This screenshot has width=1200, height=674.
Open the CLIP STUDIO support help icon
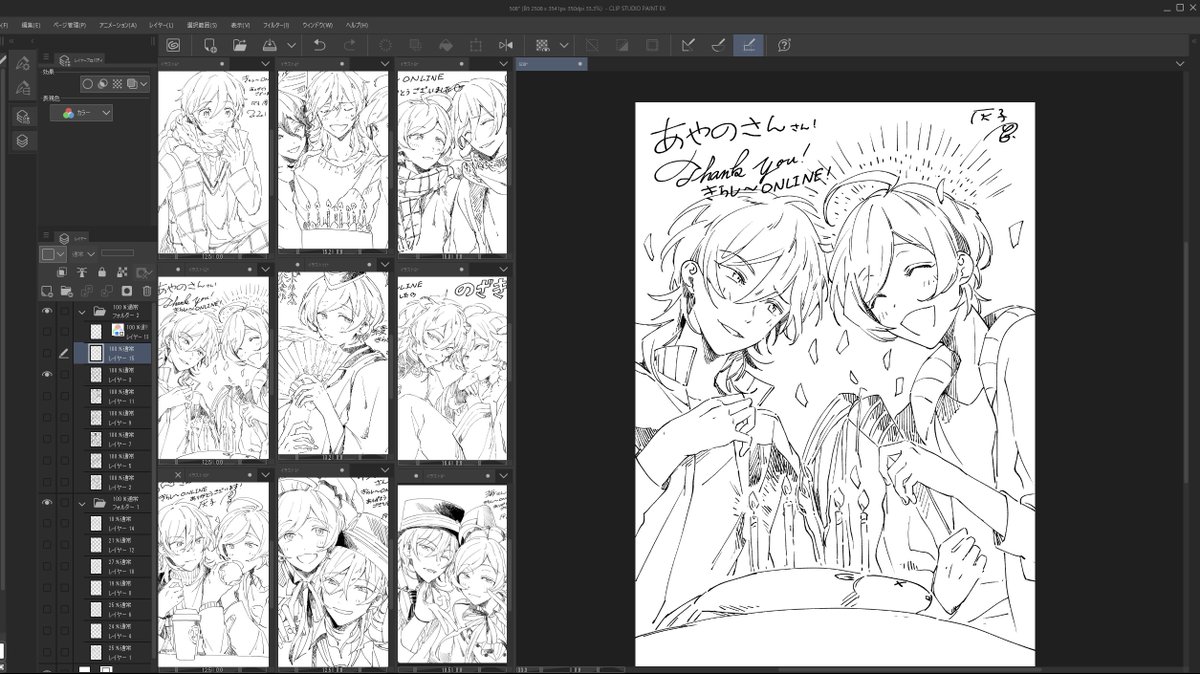[x=784, y=45]
